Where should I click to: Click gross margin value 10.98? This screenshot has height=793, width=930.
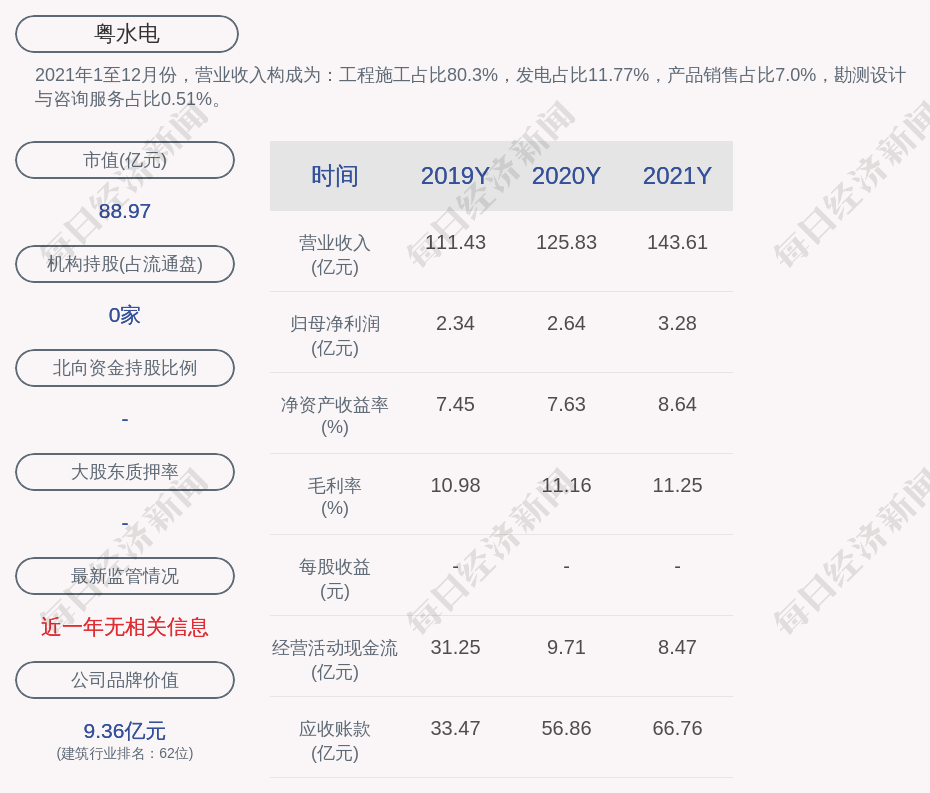455,485
